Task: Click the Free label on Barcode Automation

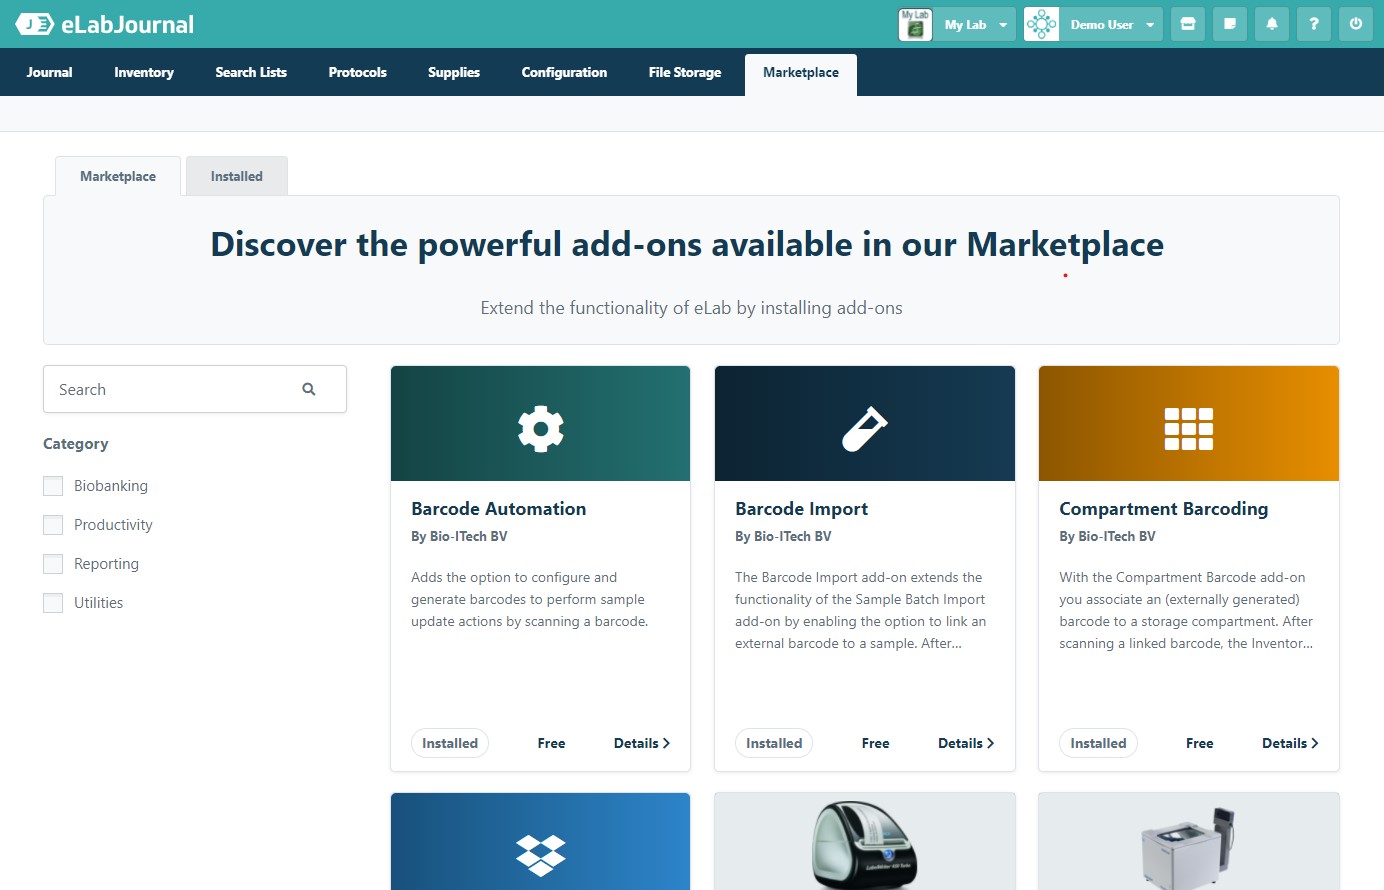Action: 551,743
